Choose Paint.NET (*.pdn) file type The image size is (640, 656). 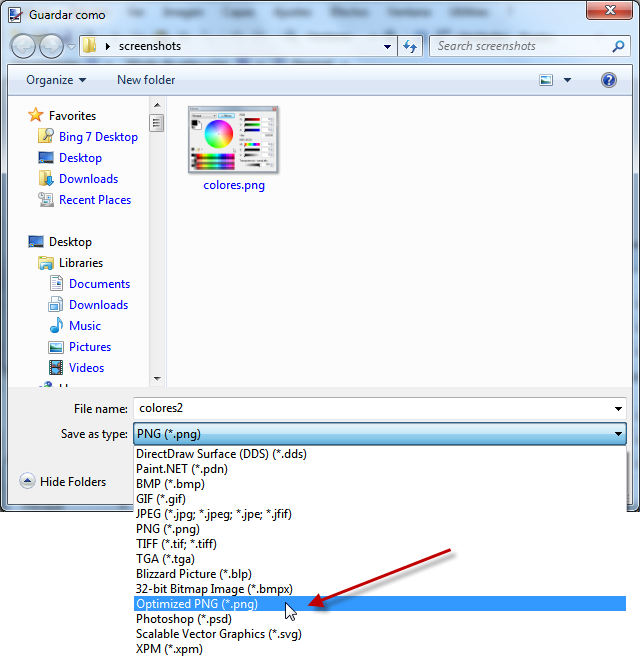pyautogui.click(x=380, y=469)
